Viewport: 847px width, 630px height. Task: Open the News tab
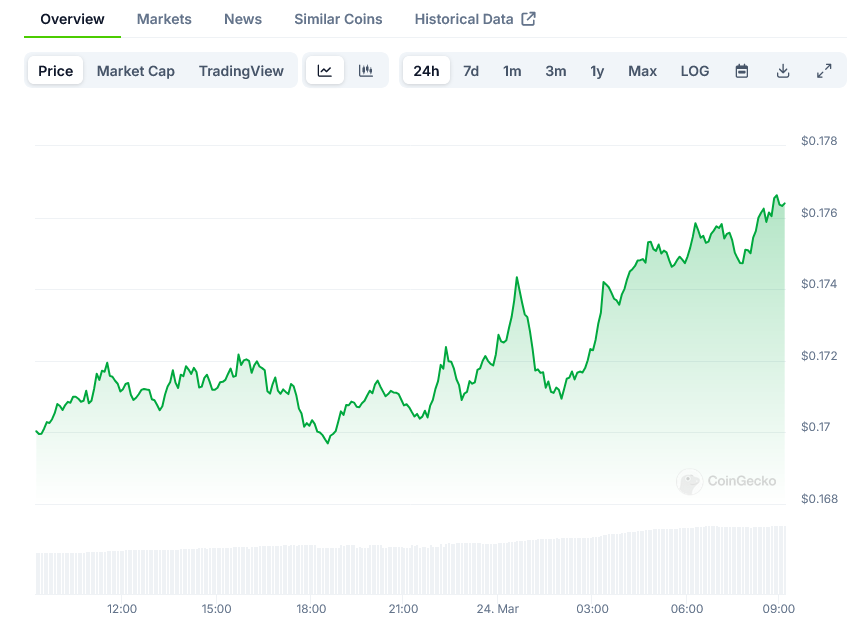tap(243, 19)
